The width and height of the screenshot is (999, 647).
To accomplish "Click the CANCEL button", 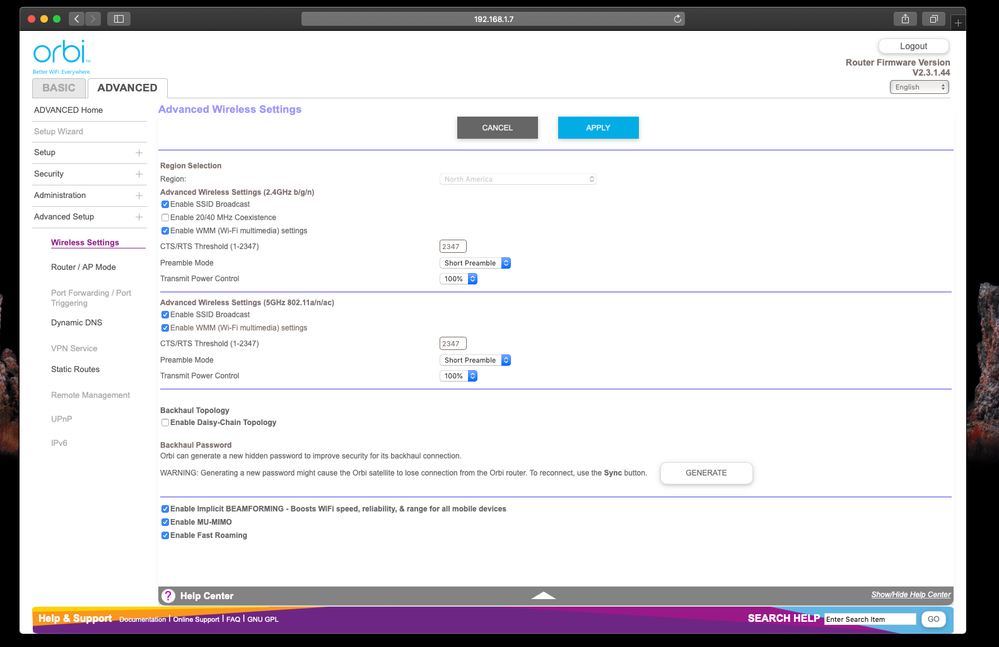I will tap(497, 128).
